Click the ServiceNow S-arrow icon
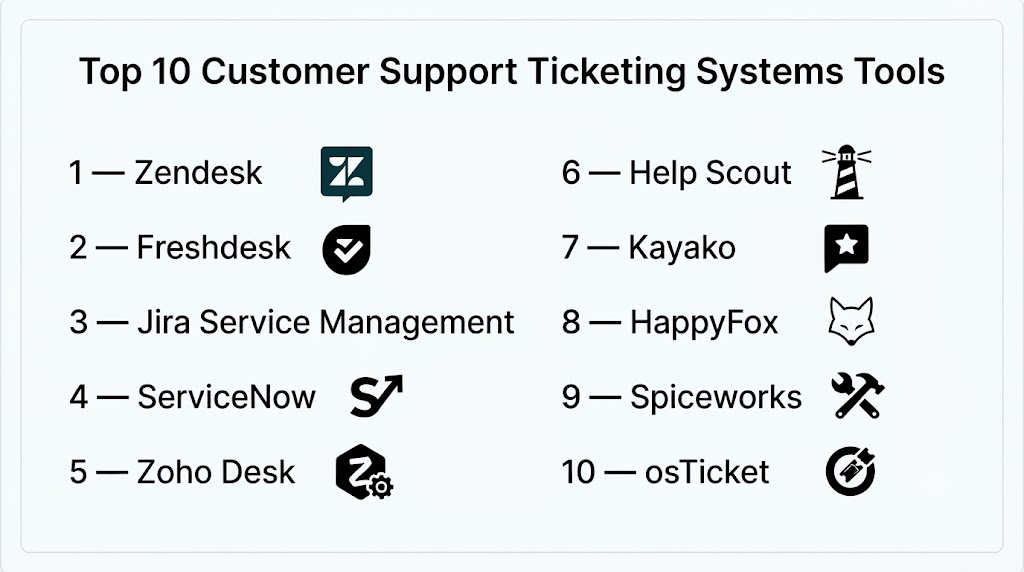 (376, 396)
